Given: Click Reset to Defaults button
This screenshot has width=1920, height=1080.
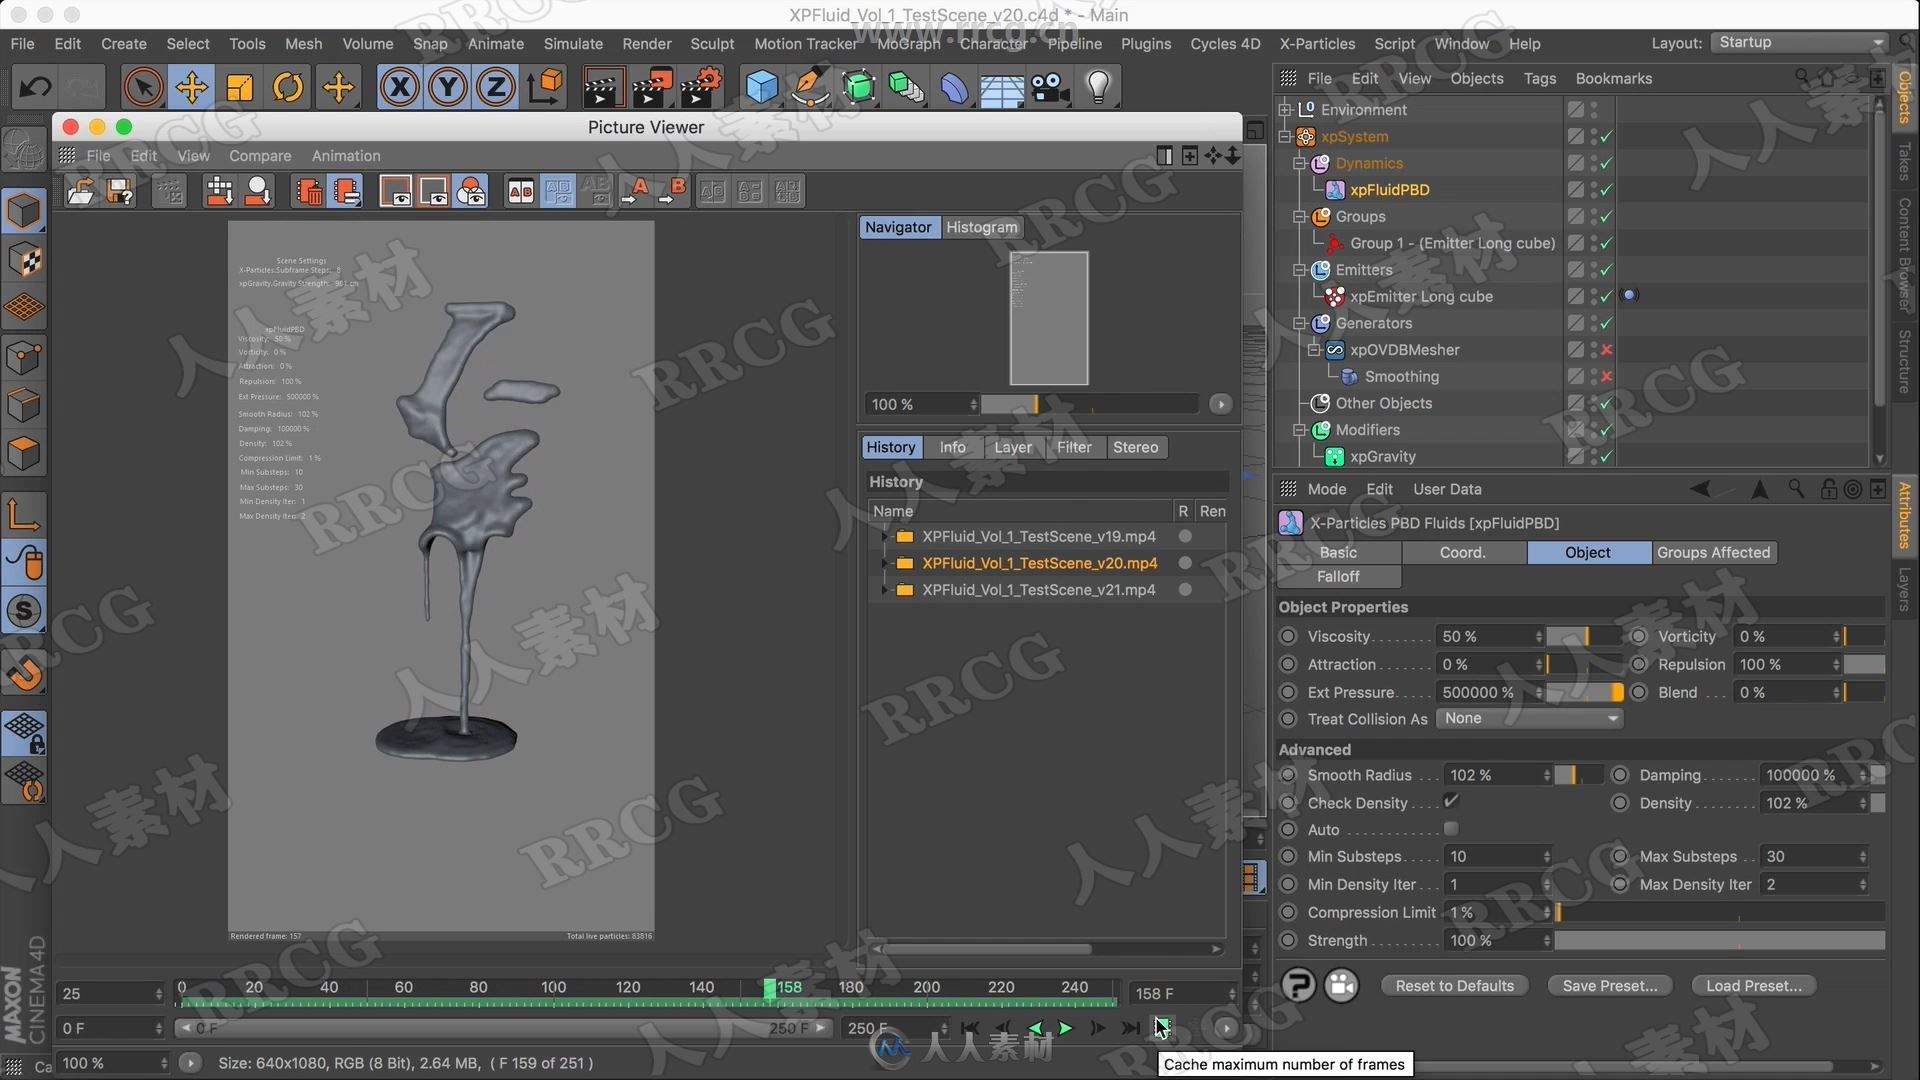Looking at the screenshot, I should pyautogui.click(x=1454, y=986).
